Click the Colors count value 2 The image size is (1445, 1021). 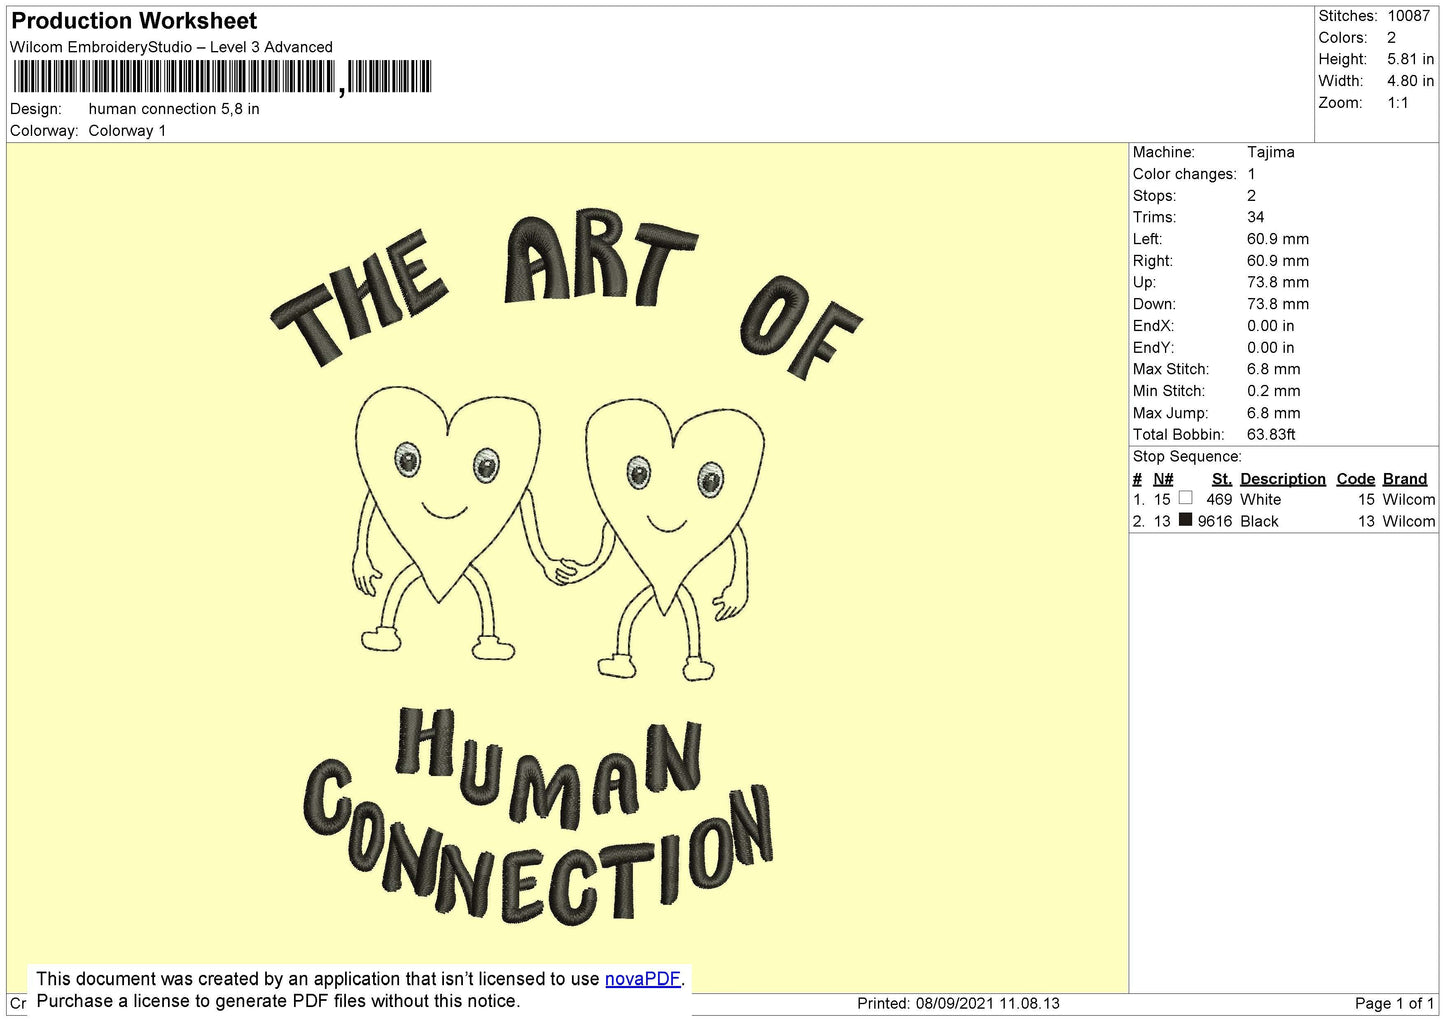point(1391,38)
